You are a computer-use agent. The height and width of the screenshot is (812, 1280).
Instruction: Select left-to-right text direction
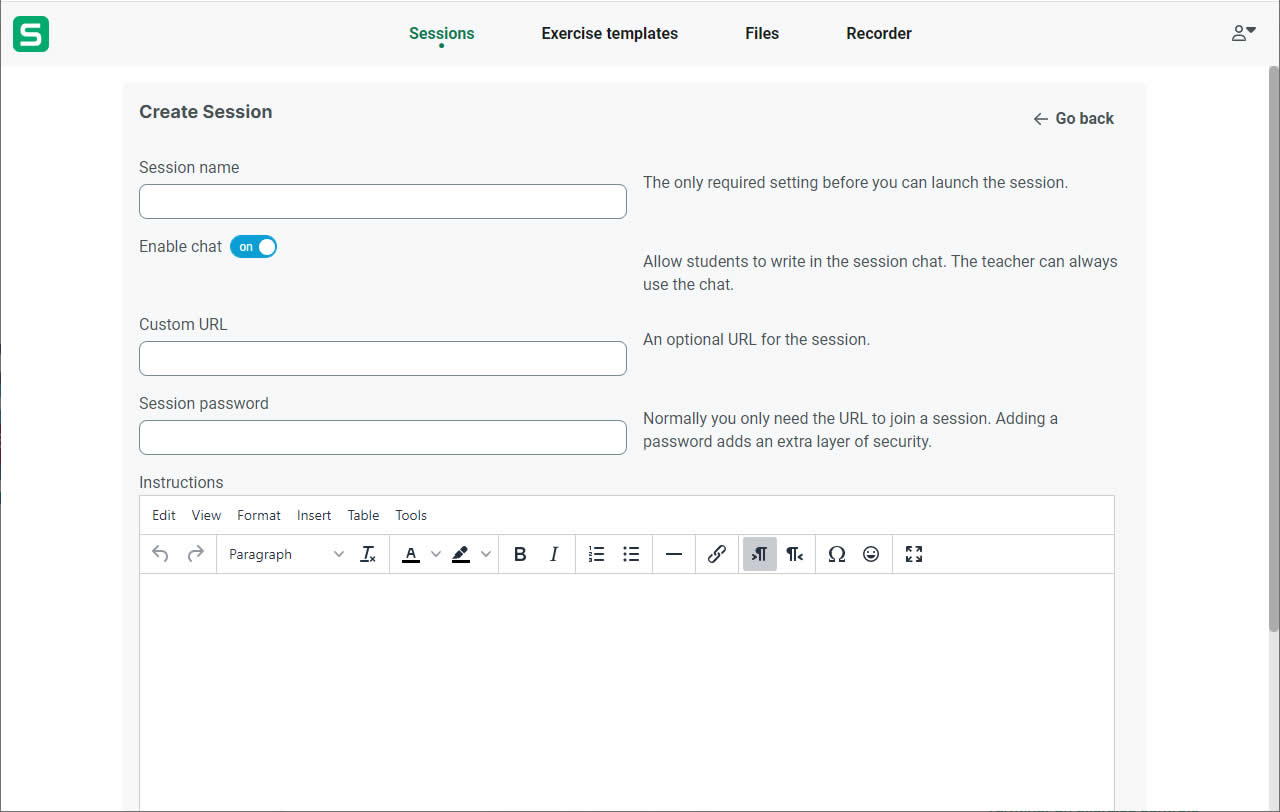point(760,554)
